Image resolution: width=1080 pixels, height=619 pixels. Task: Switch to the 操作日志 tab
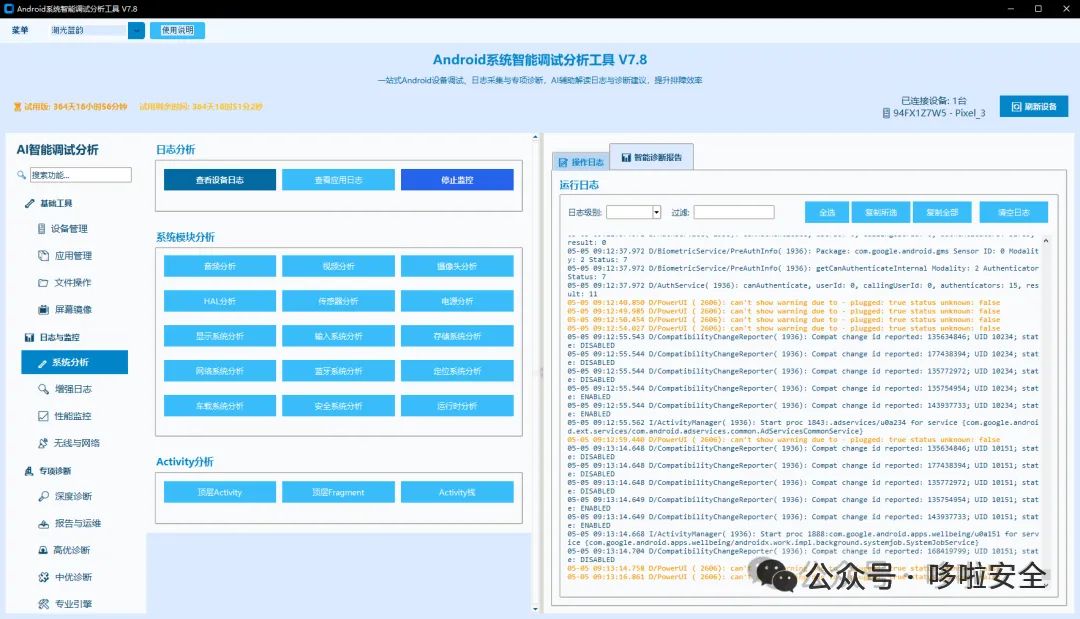pos(581,162)
